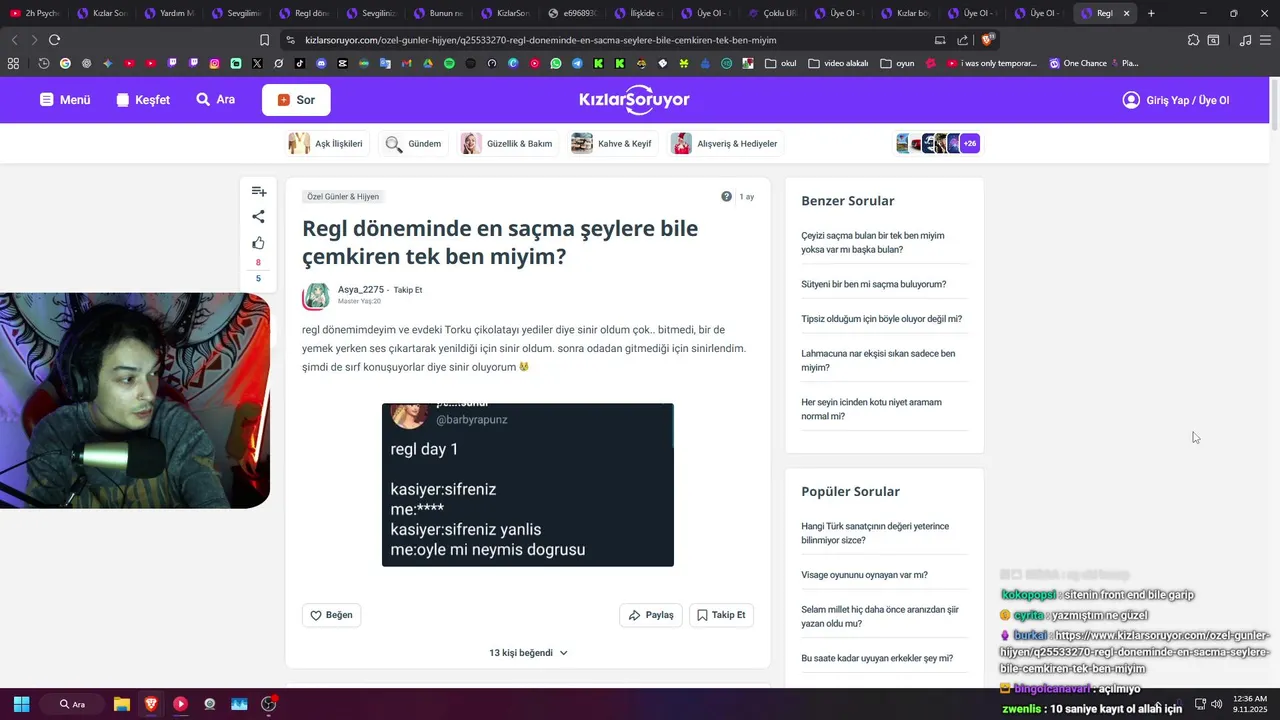Switch to the 2h Psych YouTube tab
Image resolution: width=1280 pixels, height=720 pixels.
pos(34,13)
